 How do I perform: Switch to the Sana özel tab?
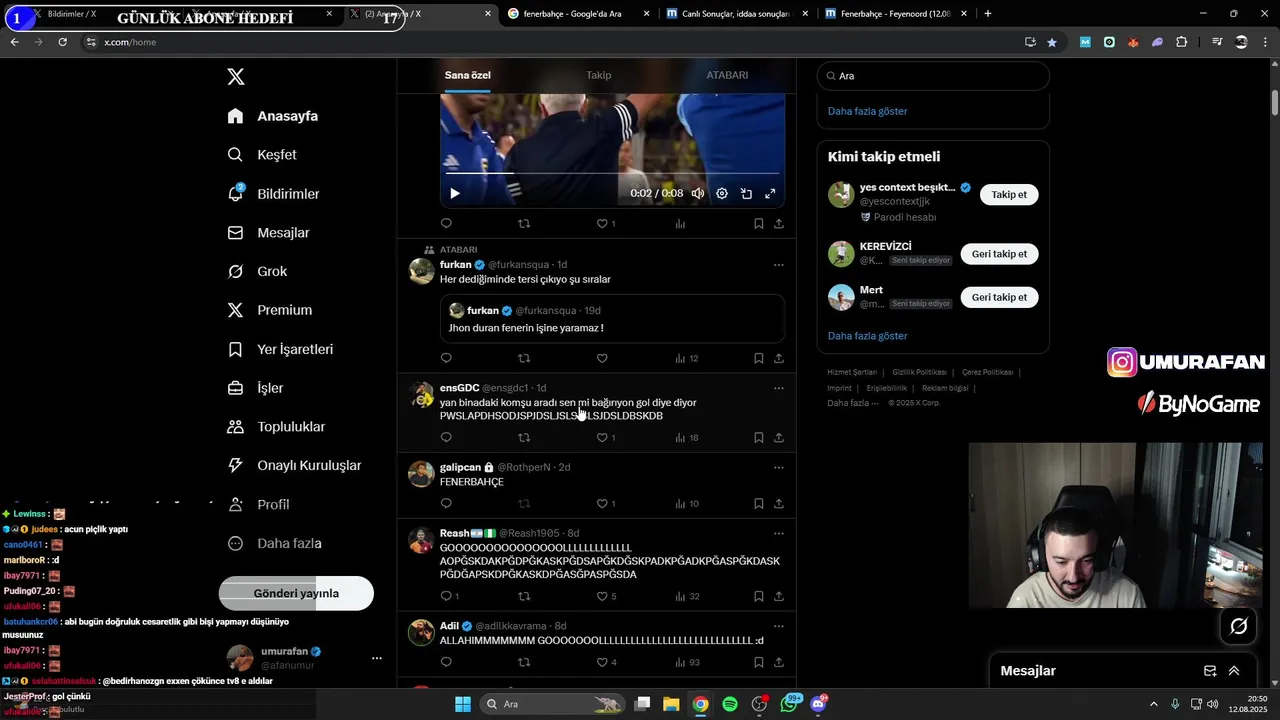(x=467, y=75)
